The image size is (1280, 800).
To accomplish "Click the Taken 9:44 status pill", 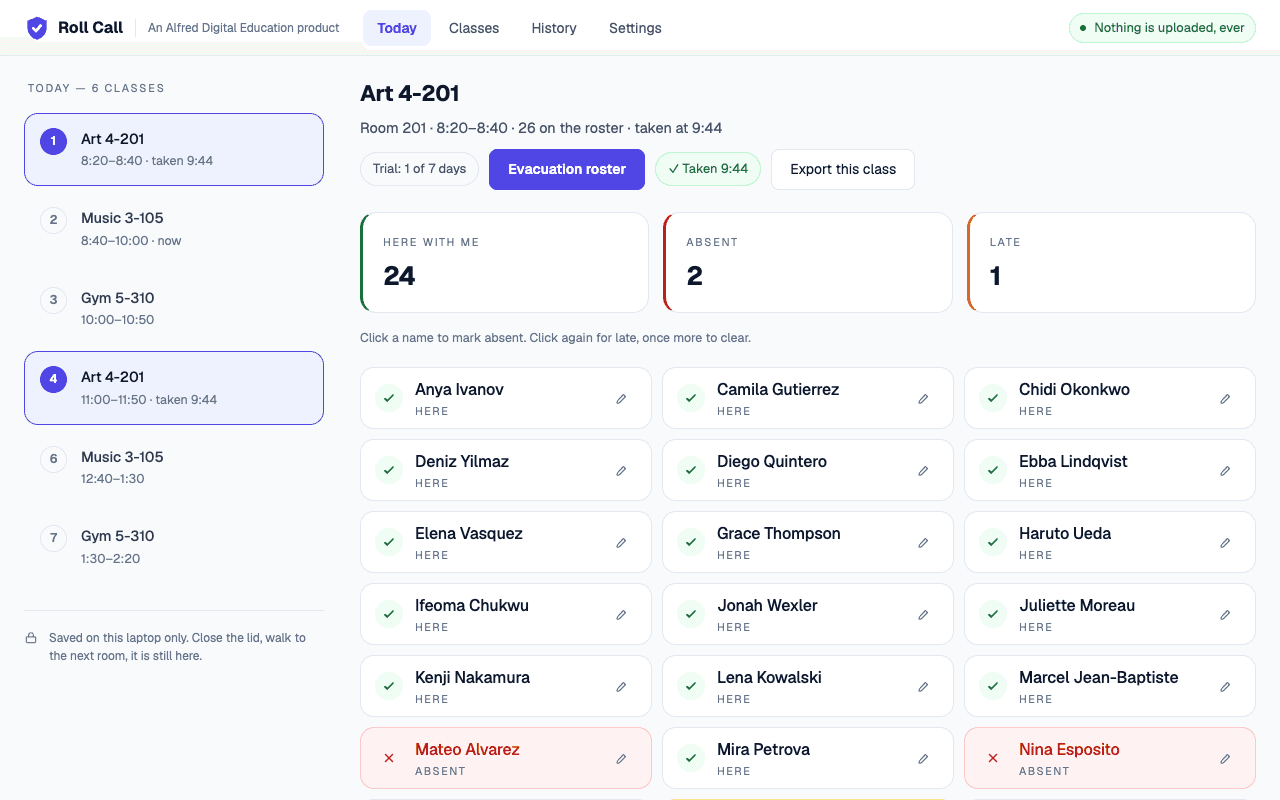I will point(708,169).
